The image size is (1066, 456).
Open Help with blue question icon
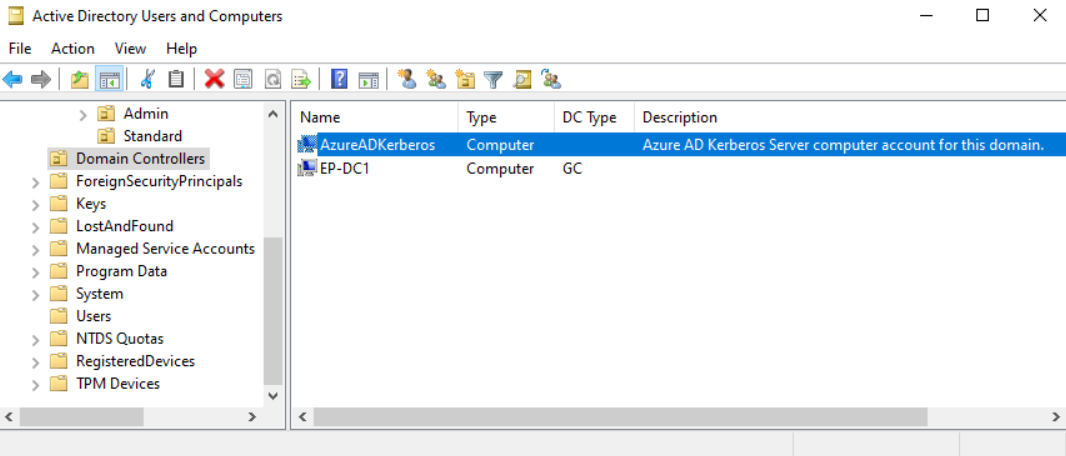pos(339,80)
